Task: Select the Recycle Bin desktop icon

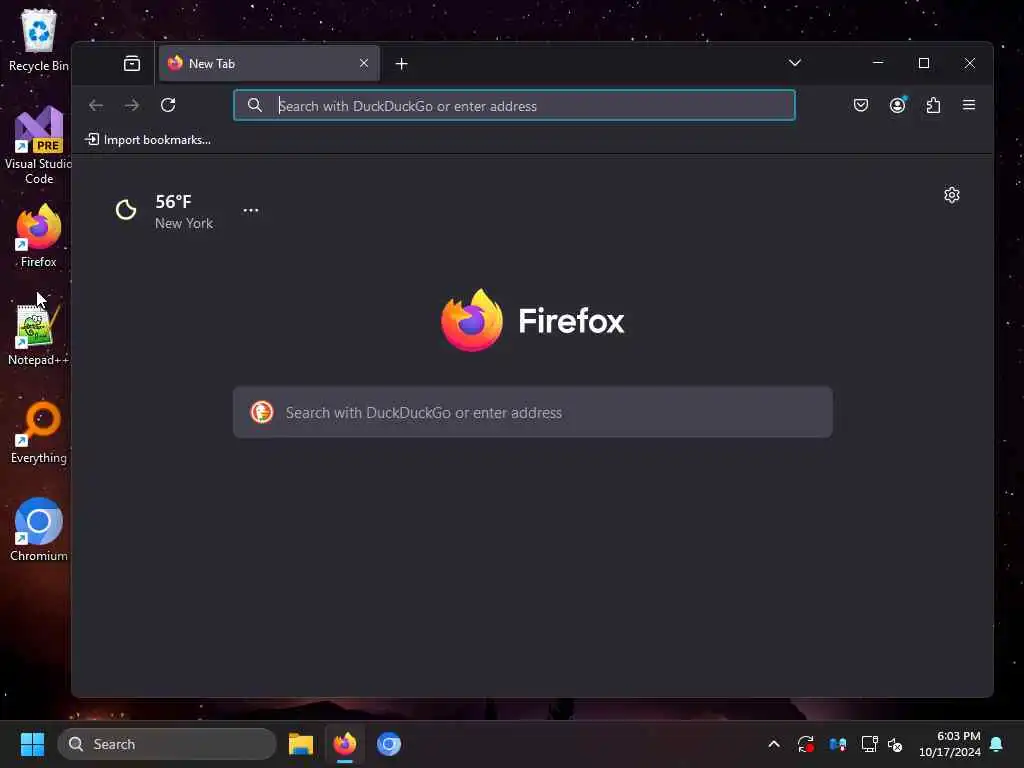Action: click(39, 40)
